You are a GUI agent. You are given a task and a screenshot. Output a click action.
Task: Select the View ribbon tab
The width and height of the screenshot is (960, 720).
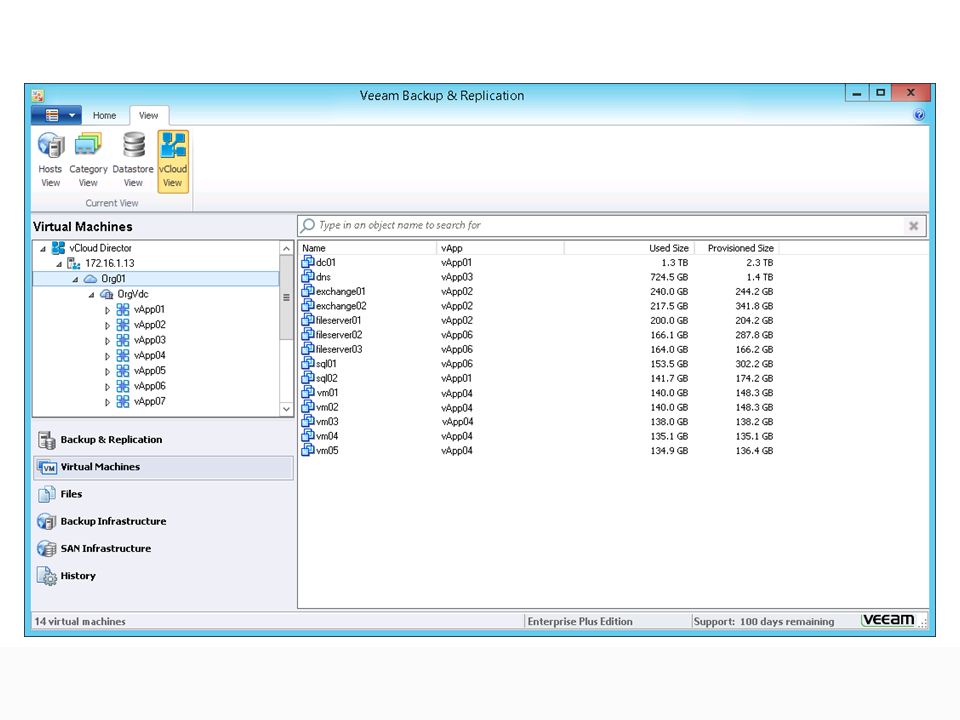click(x=148, y=115)
